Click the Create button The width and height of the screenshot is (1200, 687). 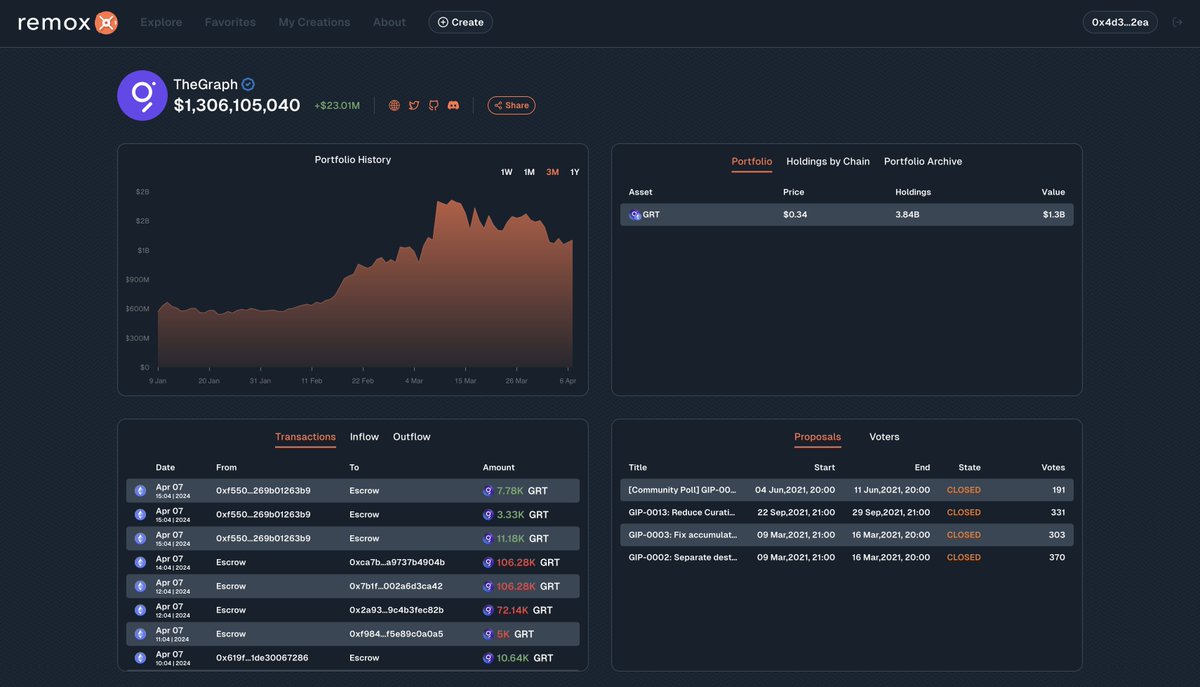click(x=460, y=22)
